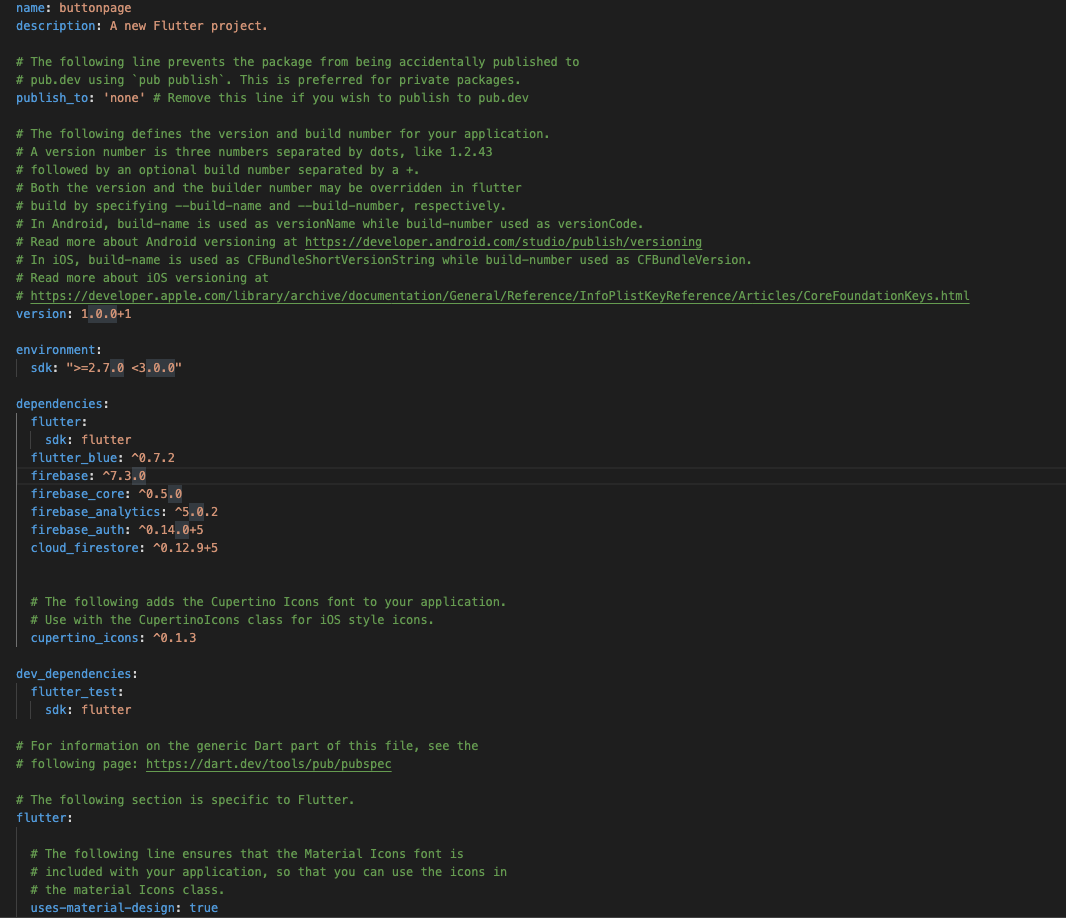Viewport: 1066px width, 918px height.
Task: Click the 'cupertino_icons' dependency name
Action: [x=84, y=639]
